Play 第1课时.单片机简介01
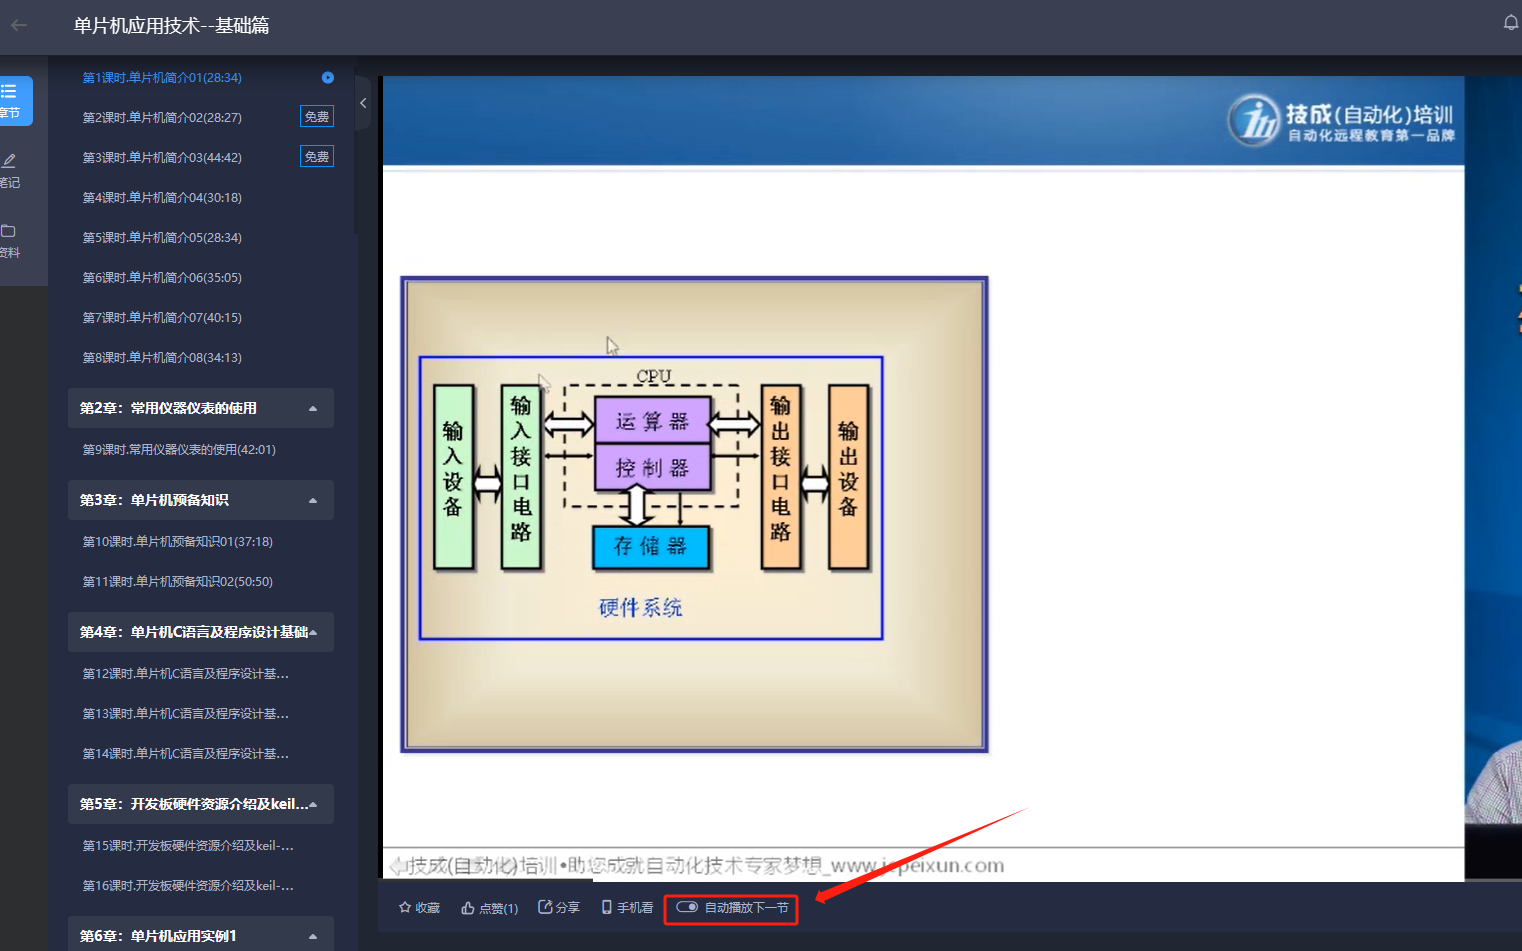This screenshot has width=1522, height=951. pyautogui.click(x=162, y=78)
